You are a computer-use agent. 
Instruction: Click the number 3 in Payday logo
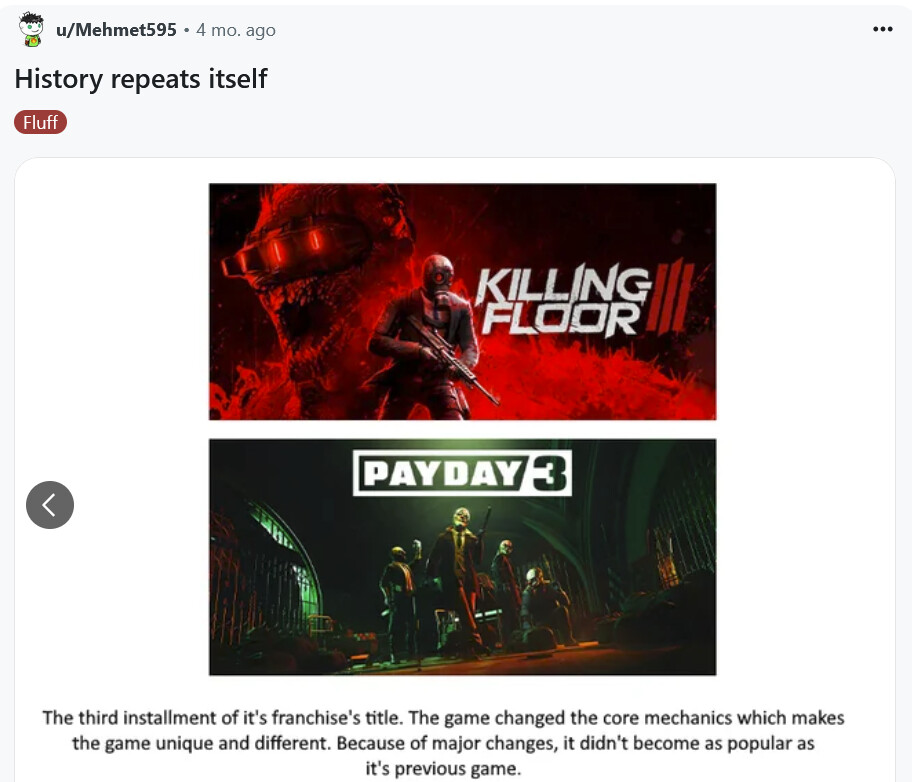pyautogui.click(x=550, y=473)
